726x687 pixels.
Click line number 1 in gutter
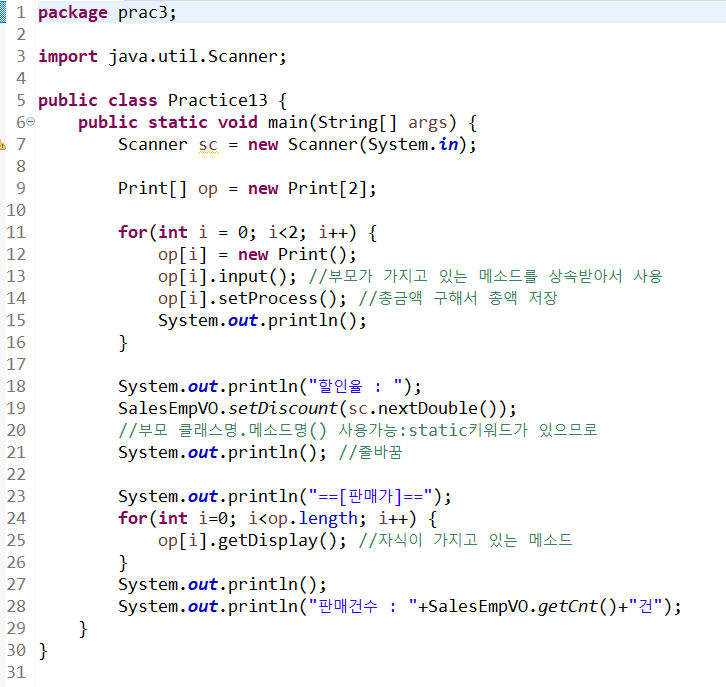[x=21, y=12]
